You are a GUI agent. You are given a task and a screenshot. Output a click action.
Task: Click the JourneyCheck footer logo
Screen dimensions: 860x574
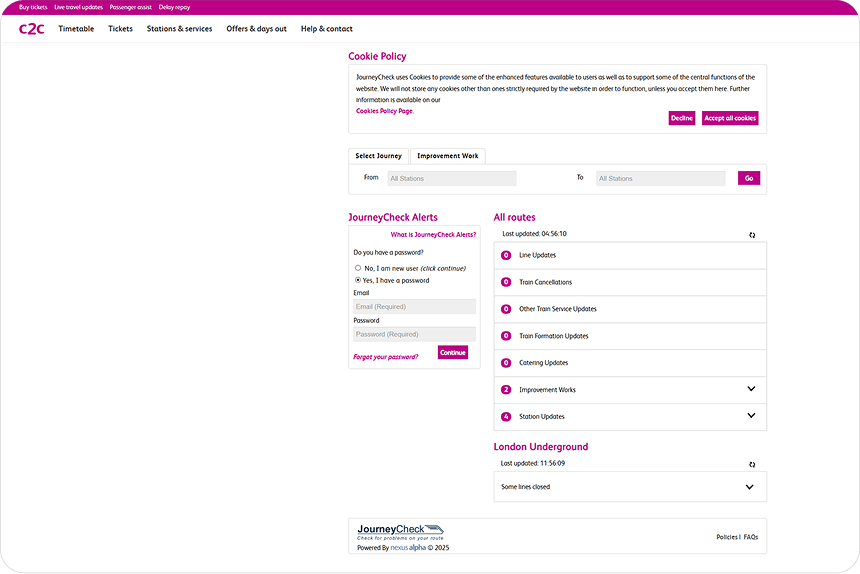coord(400,531)
